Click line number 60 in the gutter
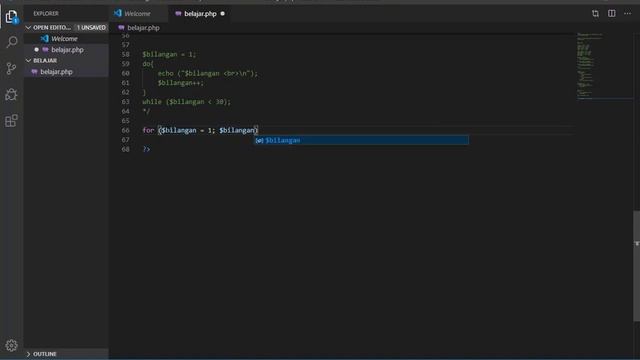Screen dimensions: 640x360 (x=125, y=73)
